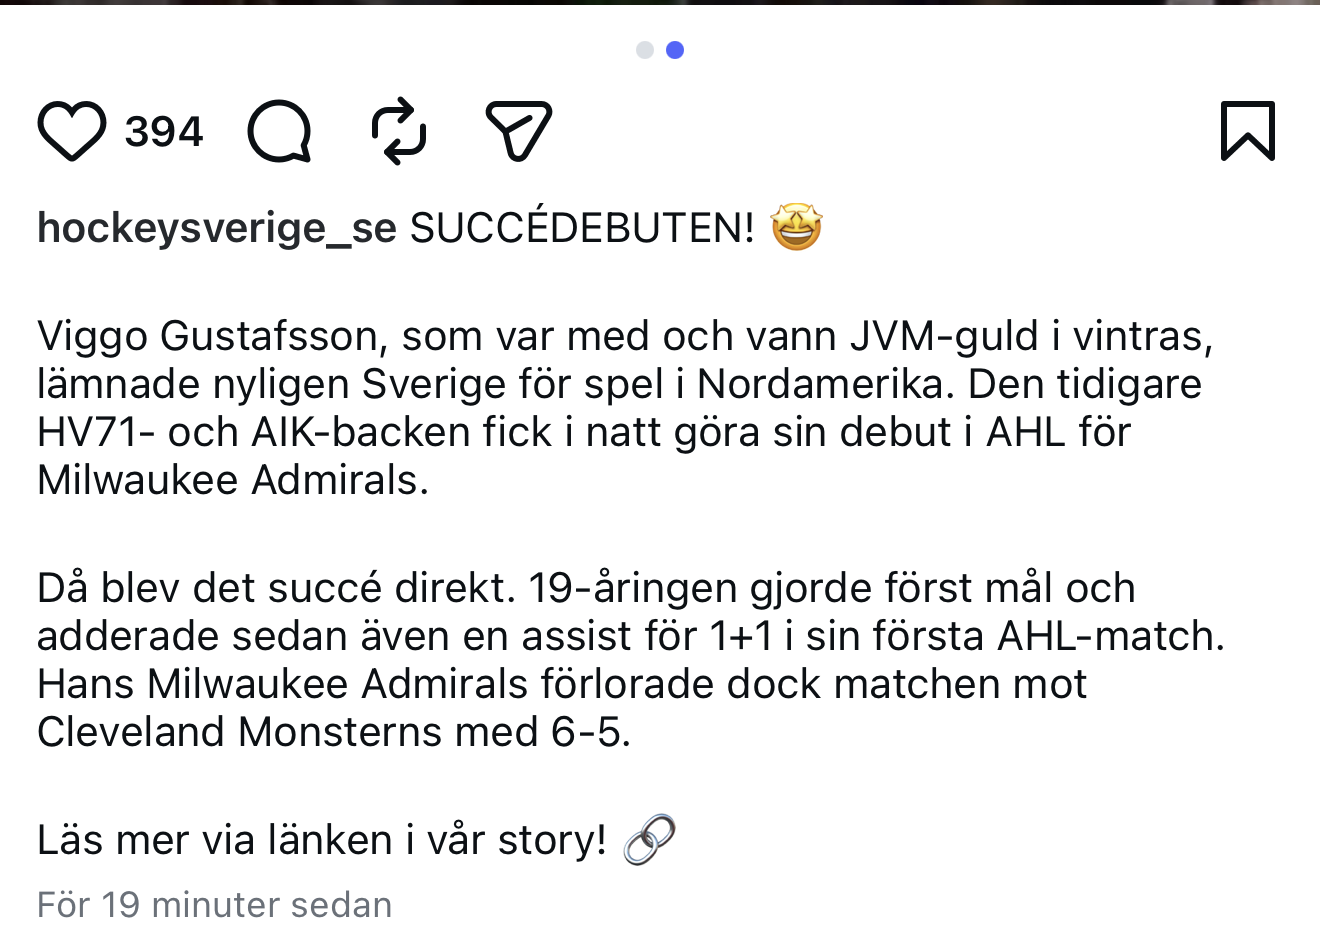Tap the post image strip at top
Screen dimensions: 1320x926
(660, 2)
